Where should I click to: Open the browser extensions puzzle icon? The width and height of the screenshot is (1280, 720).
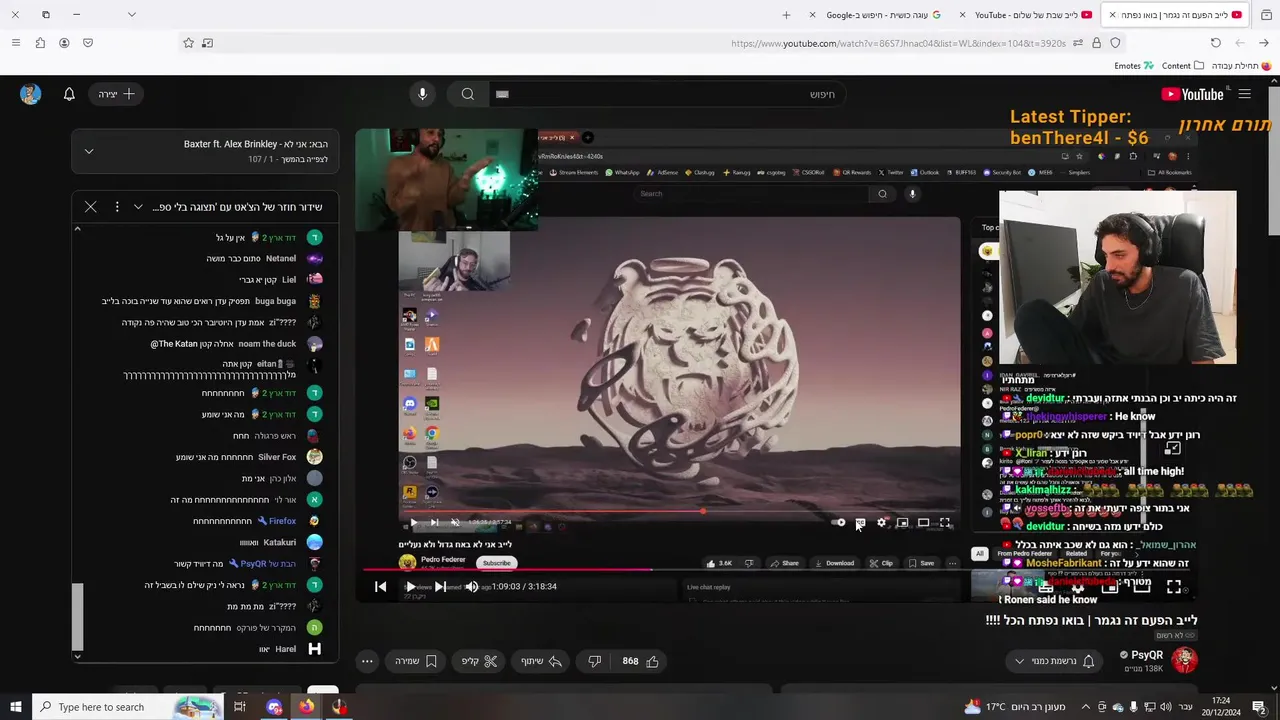click(40, 43)
